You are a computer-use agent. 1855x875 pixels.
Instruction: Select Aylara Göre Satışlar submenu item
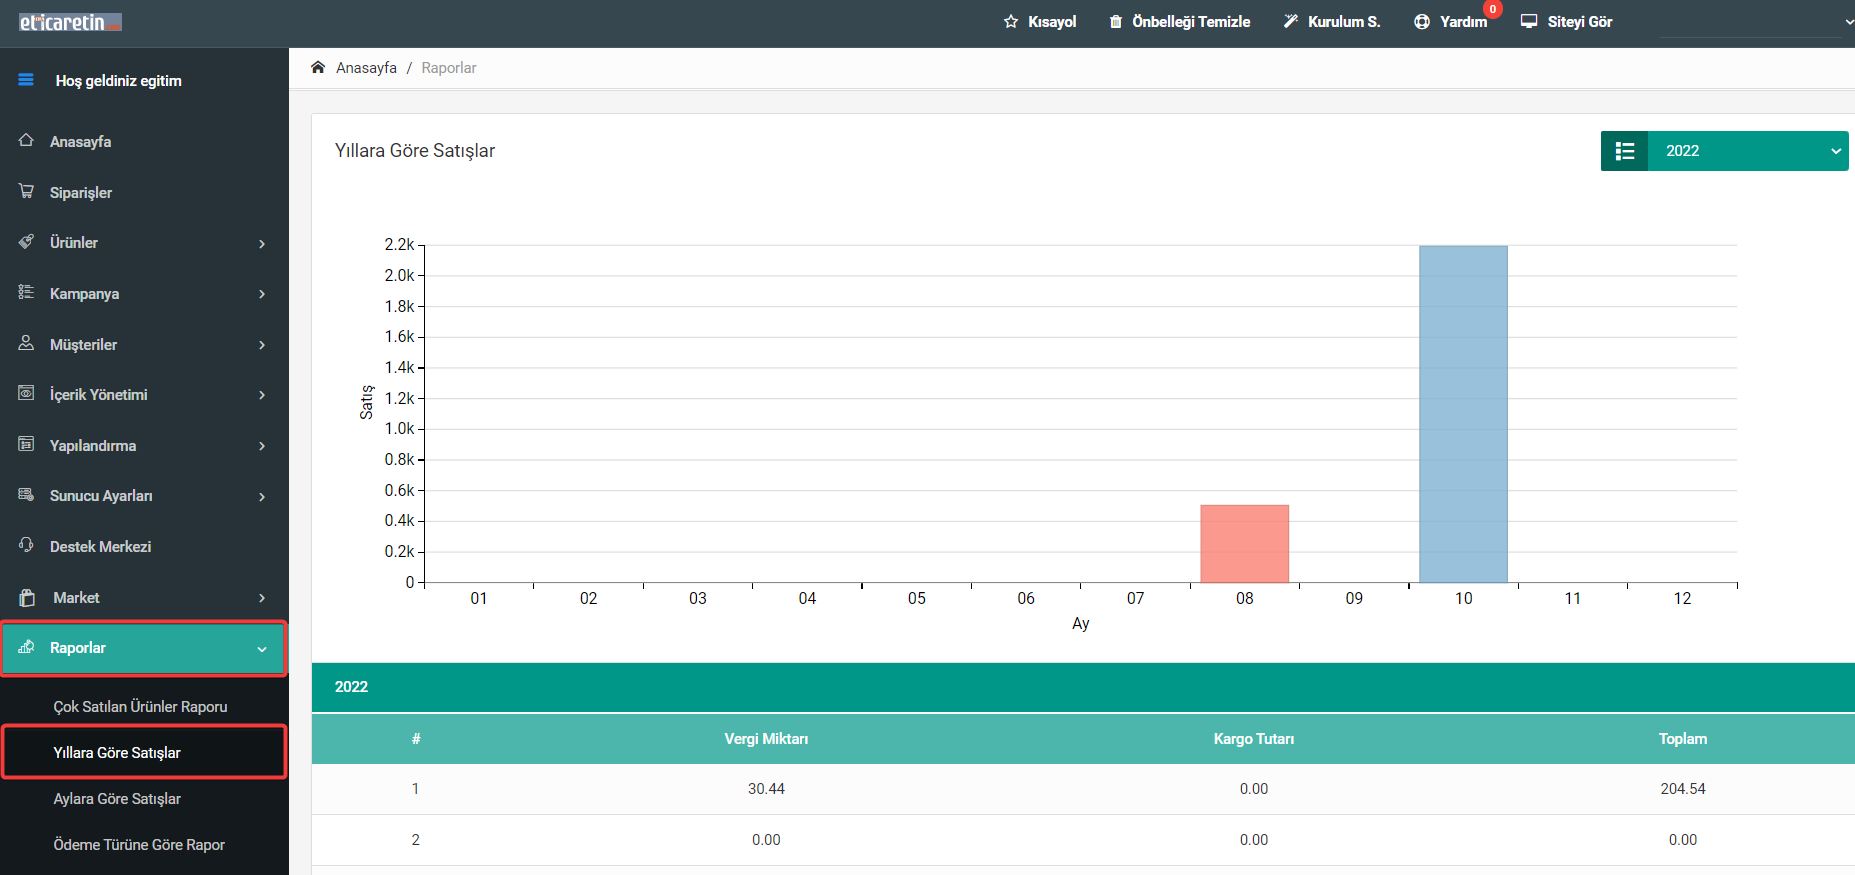pyautogui.click(x=117, y=798)
